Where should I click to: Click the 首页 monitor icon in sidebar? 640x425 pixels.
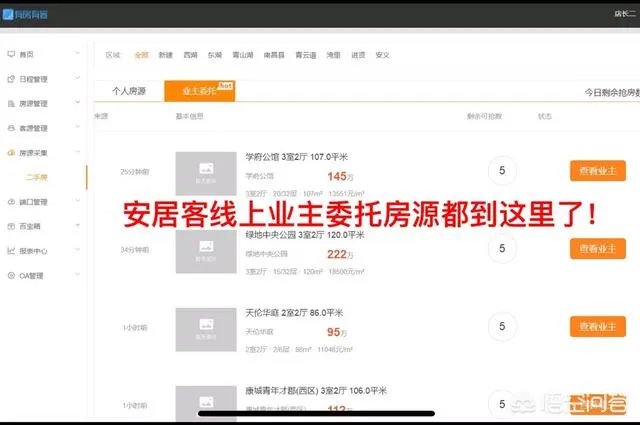[11, 54]
